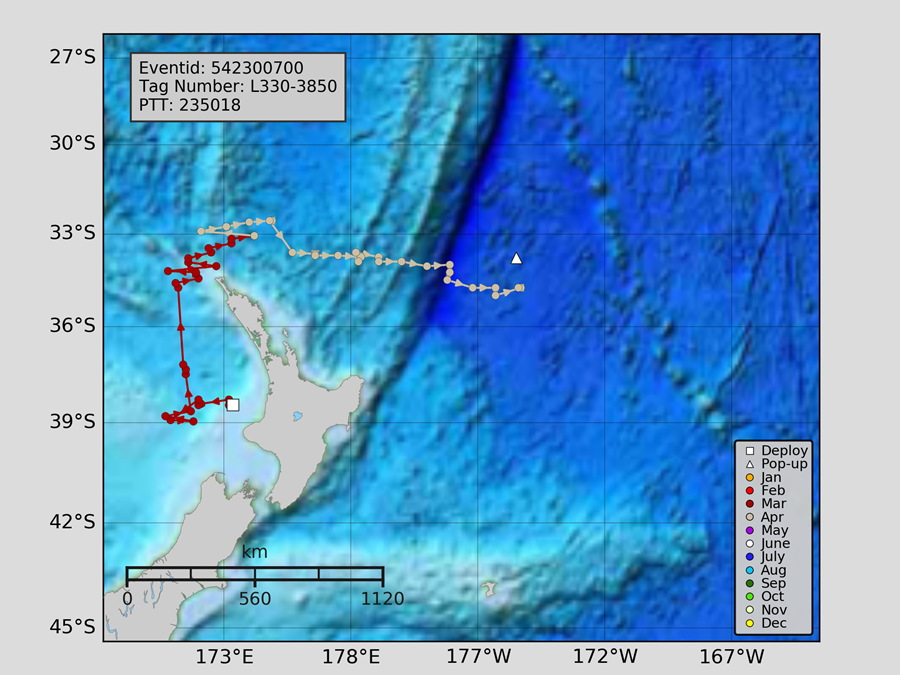The width and height of the screenshot is (900, 675).
Task: Pick the tan Apr dot in the legend
Action: pos(749,517)
